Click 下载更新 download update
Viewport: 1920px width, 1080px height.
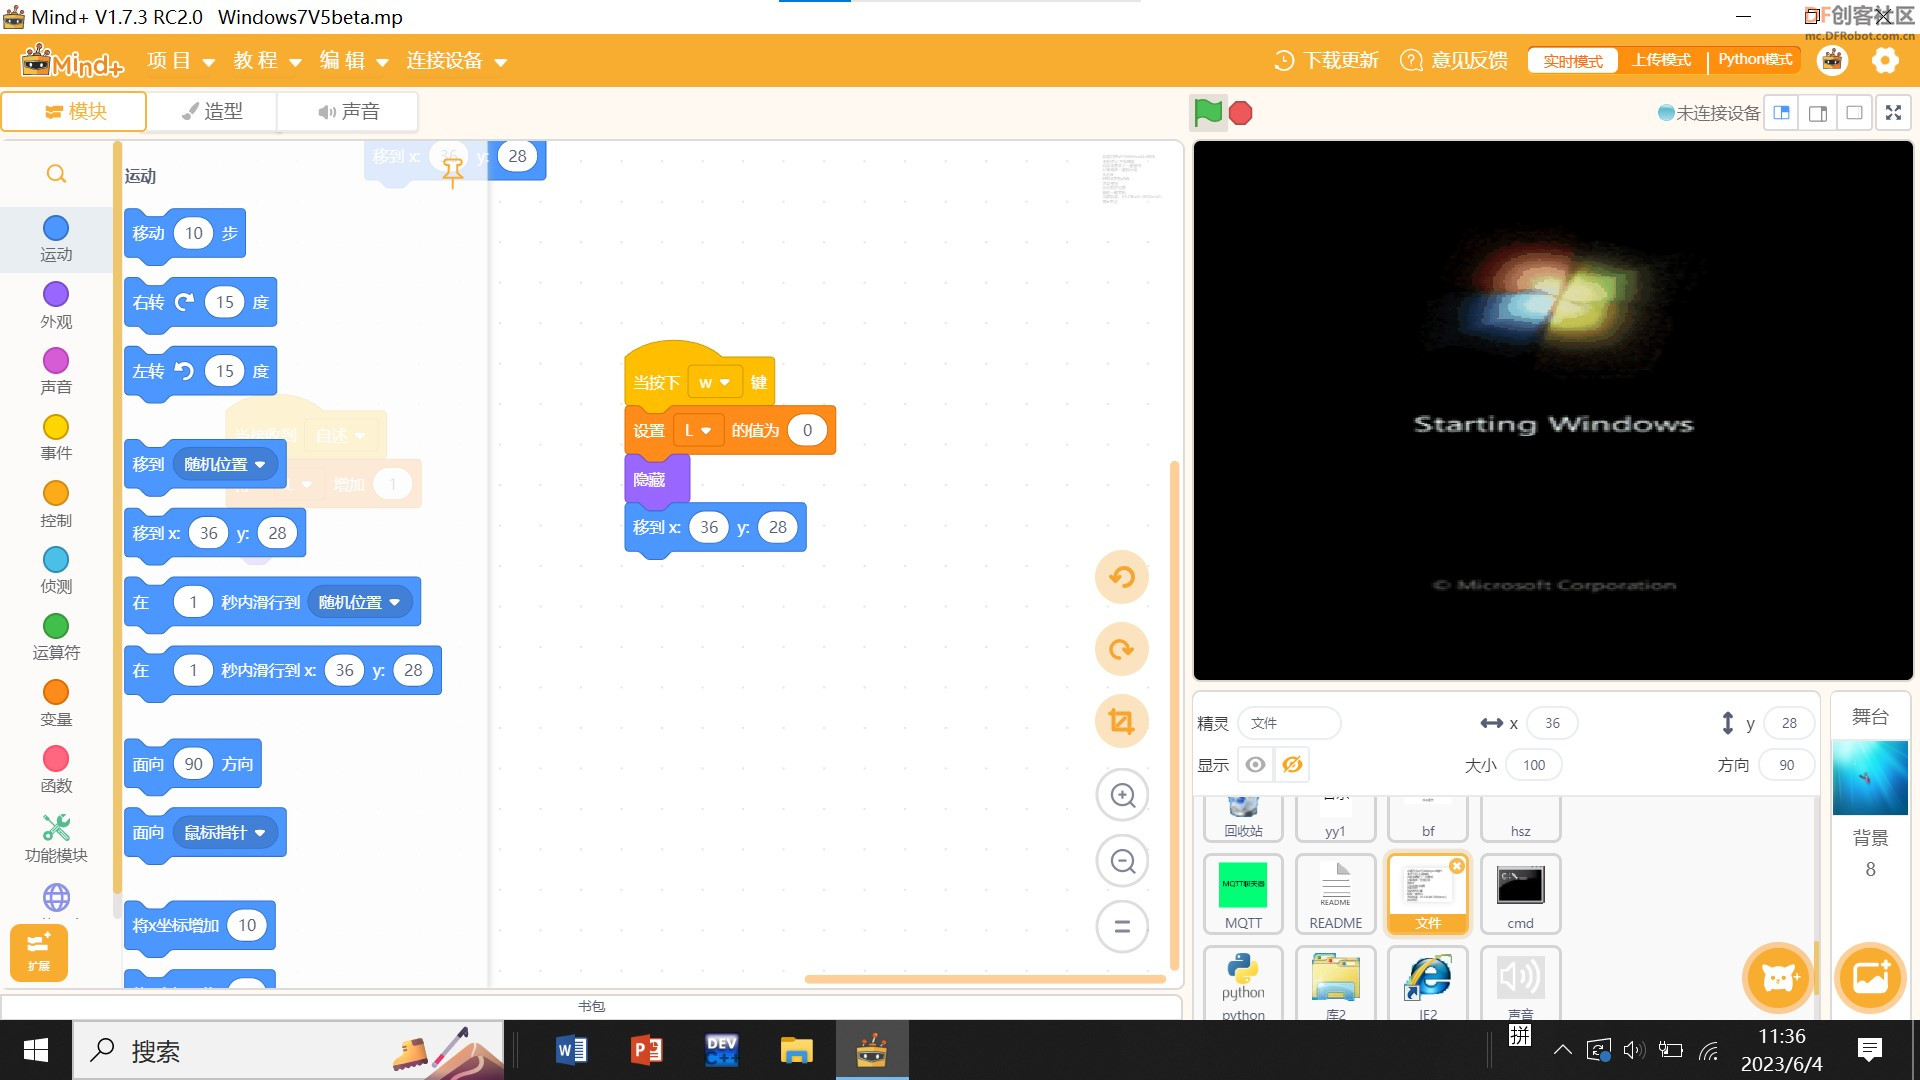click(1326, 61)
